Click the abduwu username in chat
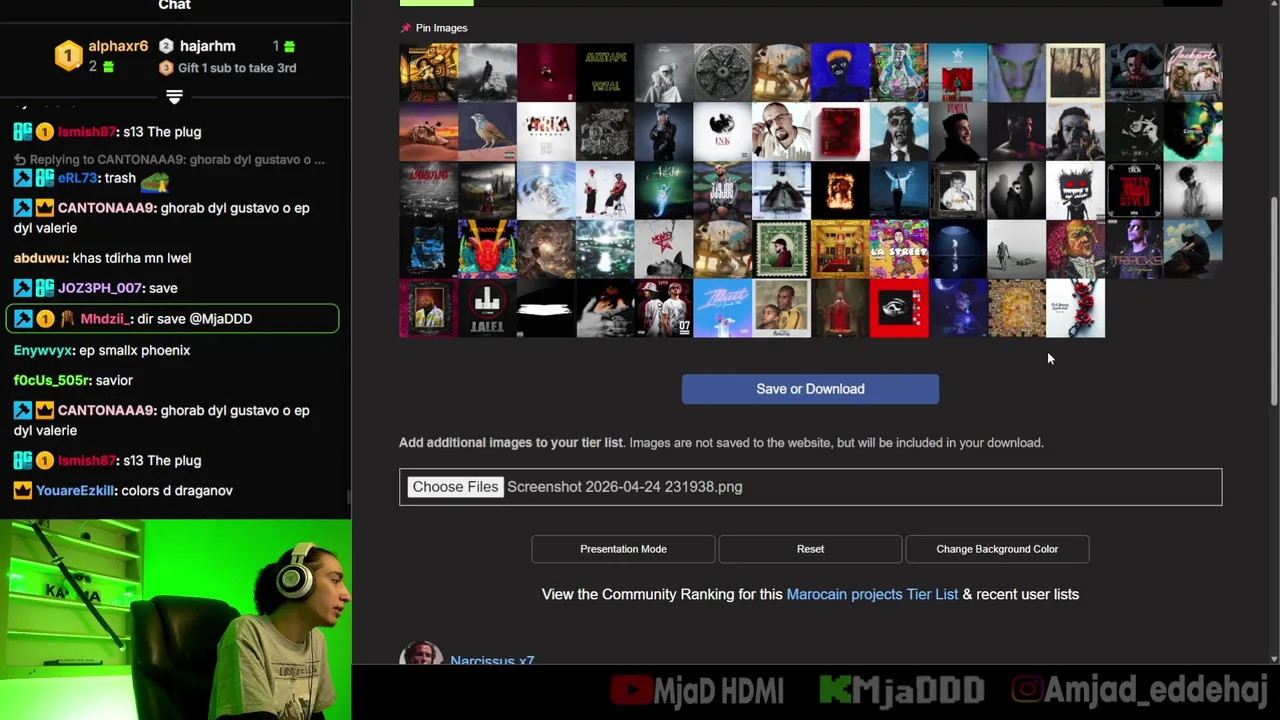 tap(40, 258)
